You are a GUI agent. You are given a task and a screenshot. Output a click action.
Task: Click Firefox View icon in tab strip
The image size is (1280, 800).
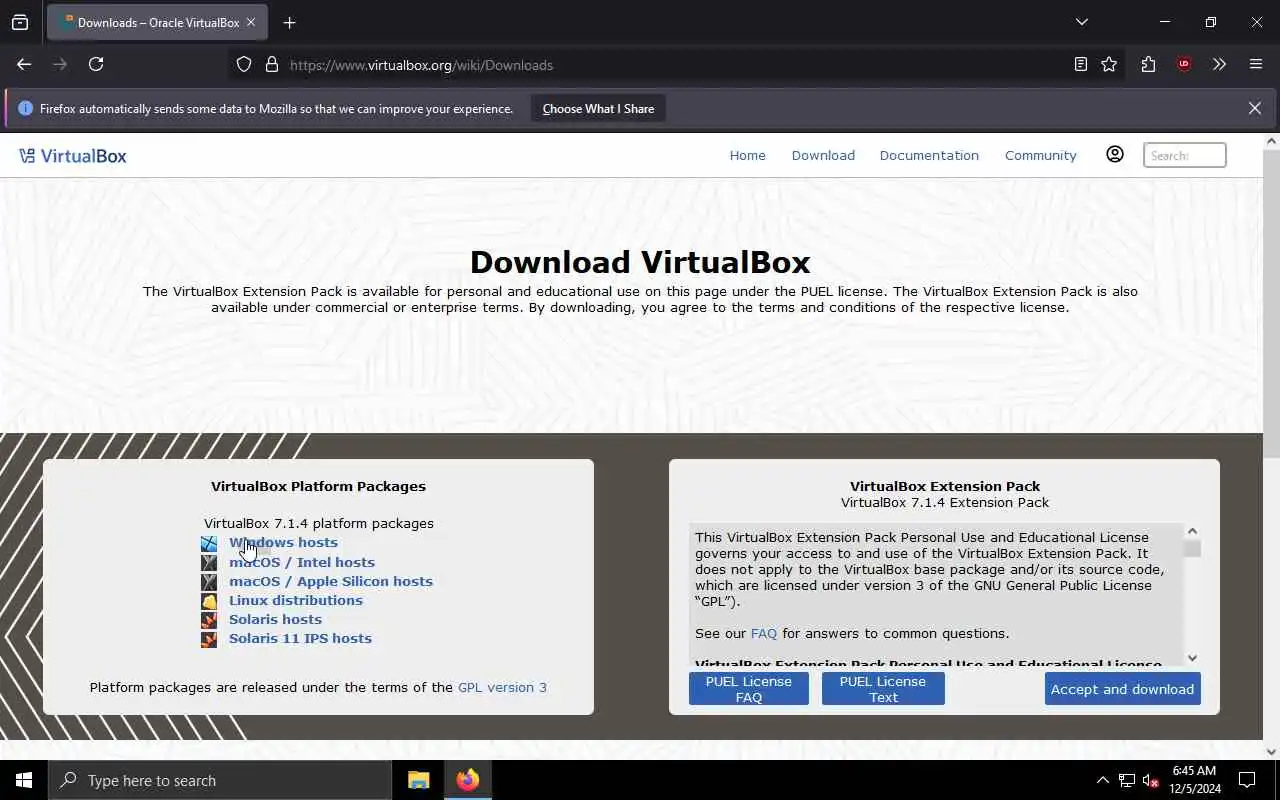[20, 22]
